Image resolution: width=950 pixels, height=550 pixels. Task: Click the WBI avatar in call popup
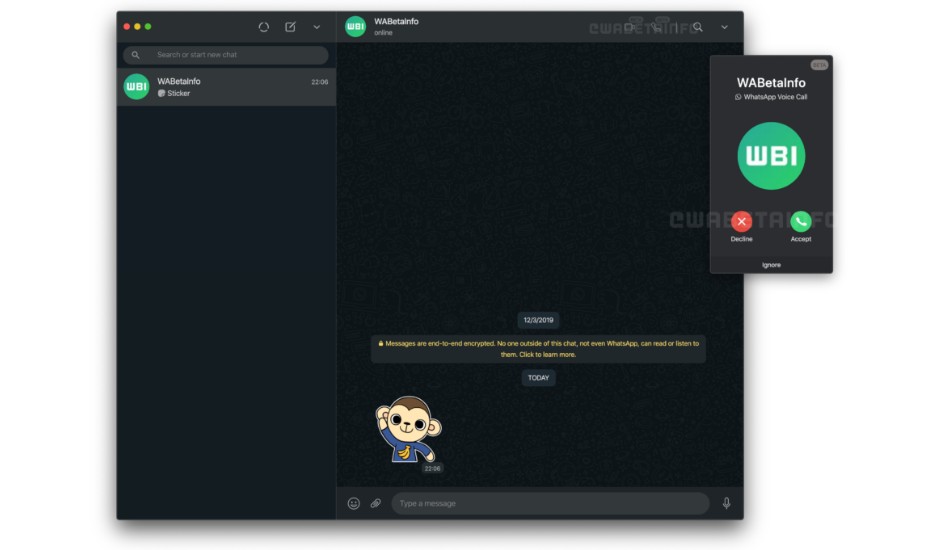(x=771, y=156)
